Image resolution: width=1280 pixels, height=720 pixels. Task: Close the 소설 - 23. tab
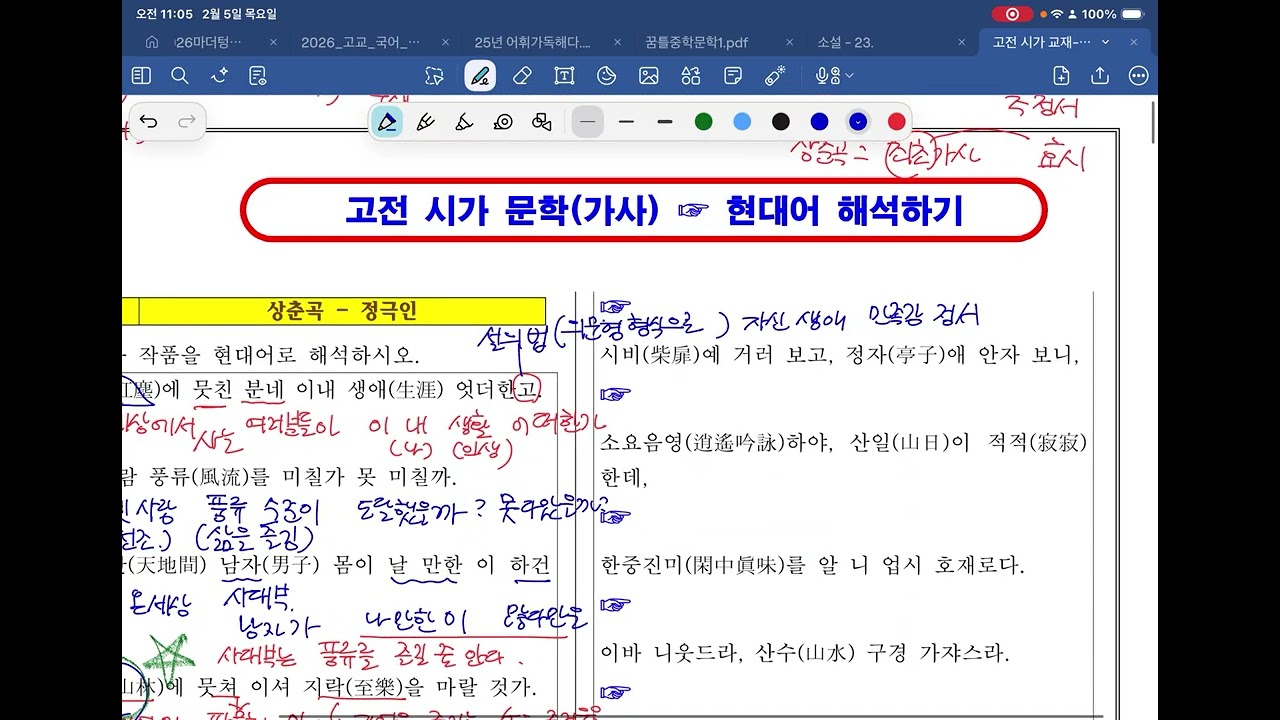(962, 43)
